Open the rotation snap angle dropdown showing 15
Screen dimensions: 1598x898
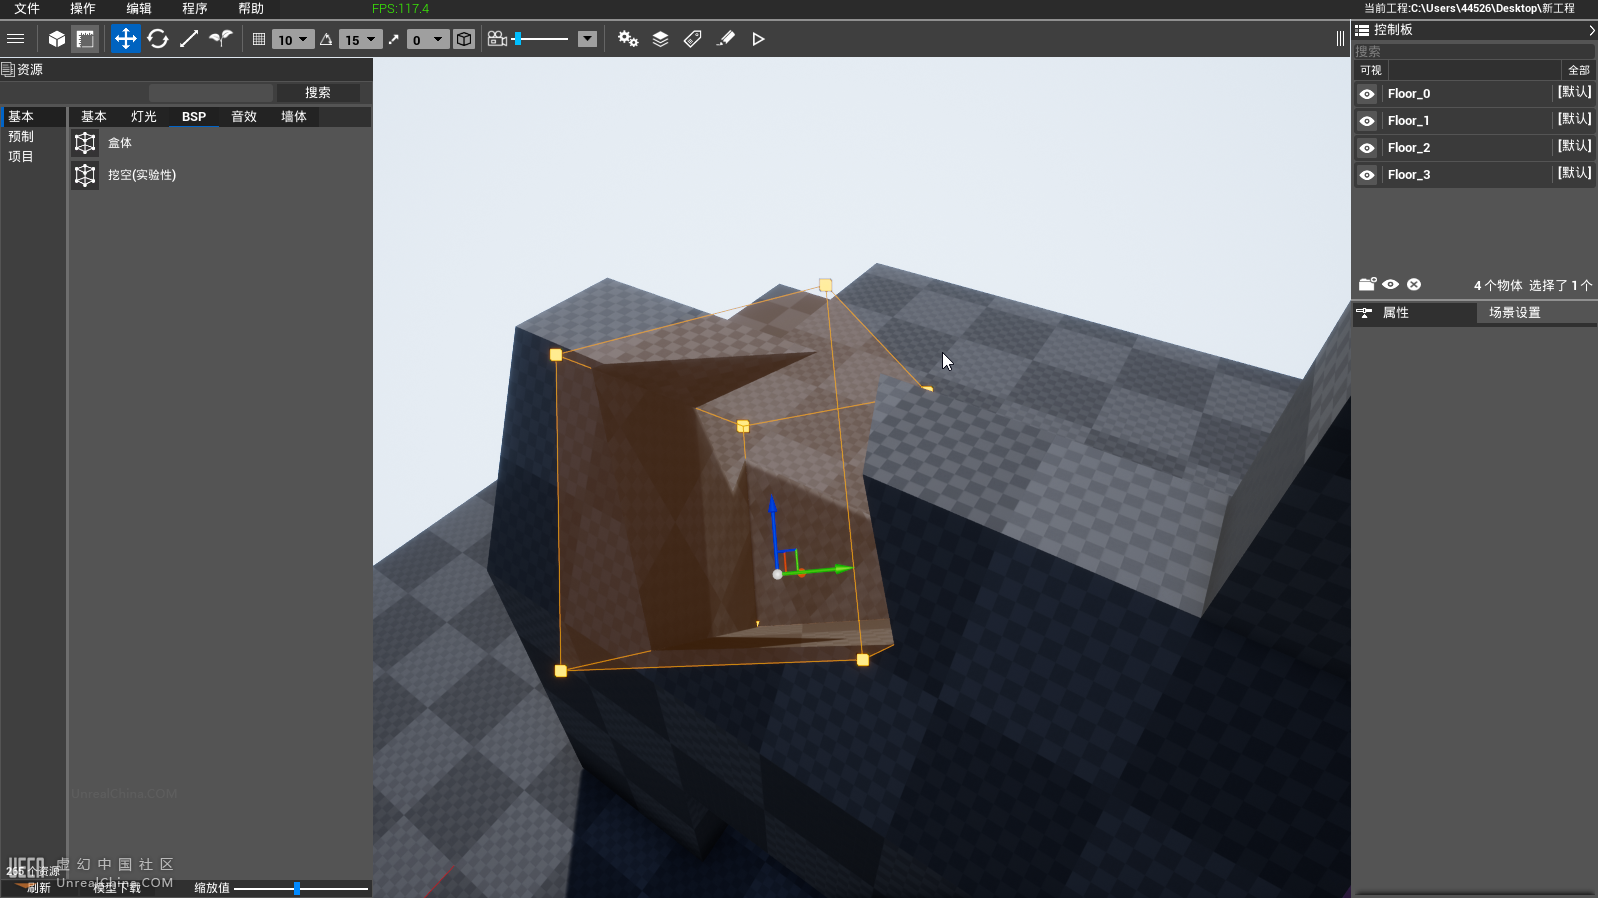(x=360, y=40)
